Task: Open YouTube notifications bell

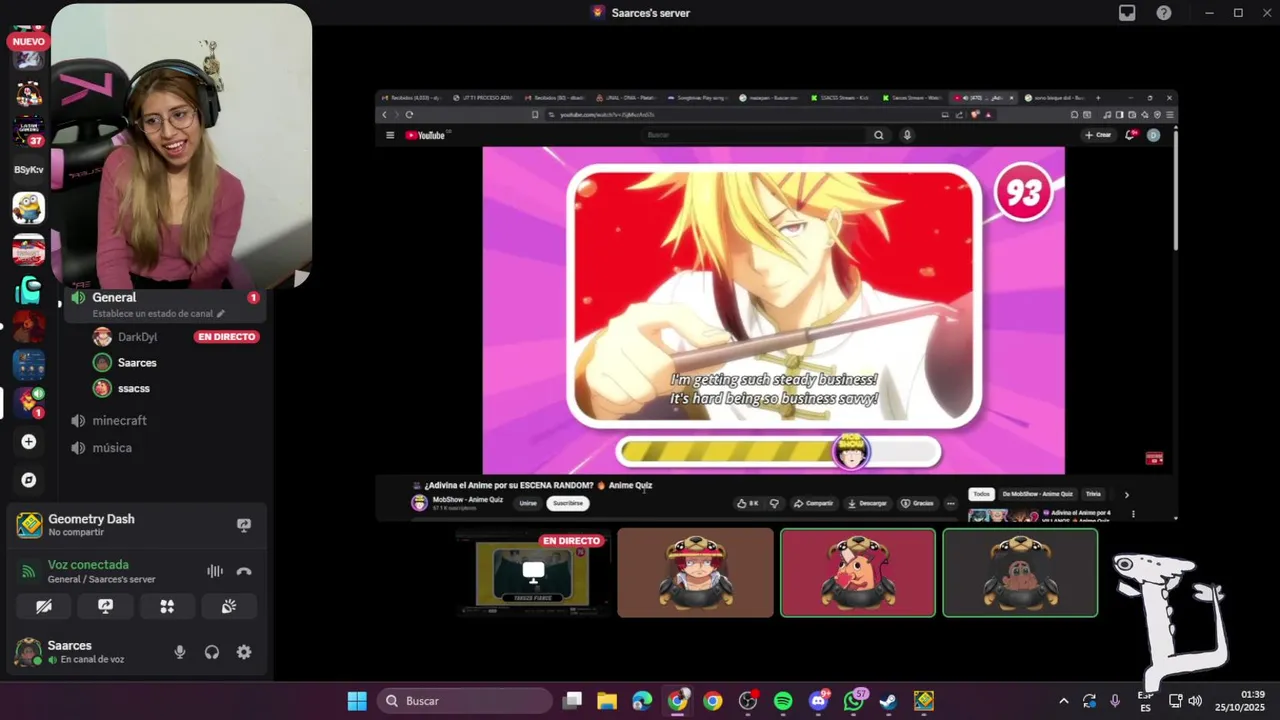Action: pyautogui.click(x=1131, y=135)
